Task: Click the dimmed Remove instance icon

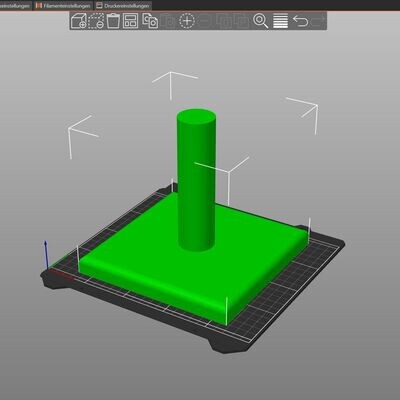Action: pyautogui.click(x=205, y=21)
